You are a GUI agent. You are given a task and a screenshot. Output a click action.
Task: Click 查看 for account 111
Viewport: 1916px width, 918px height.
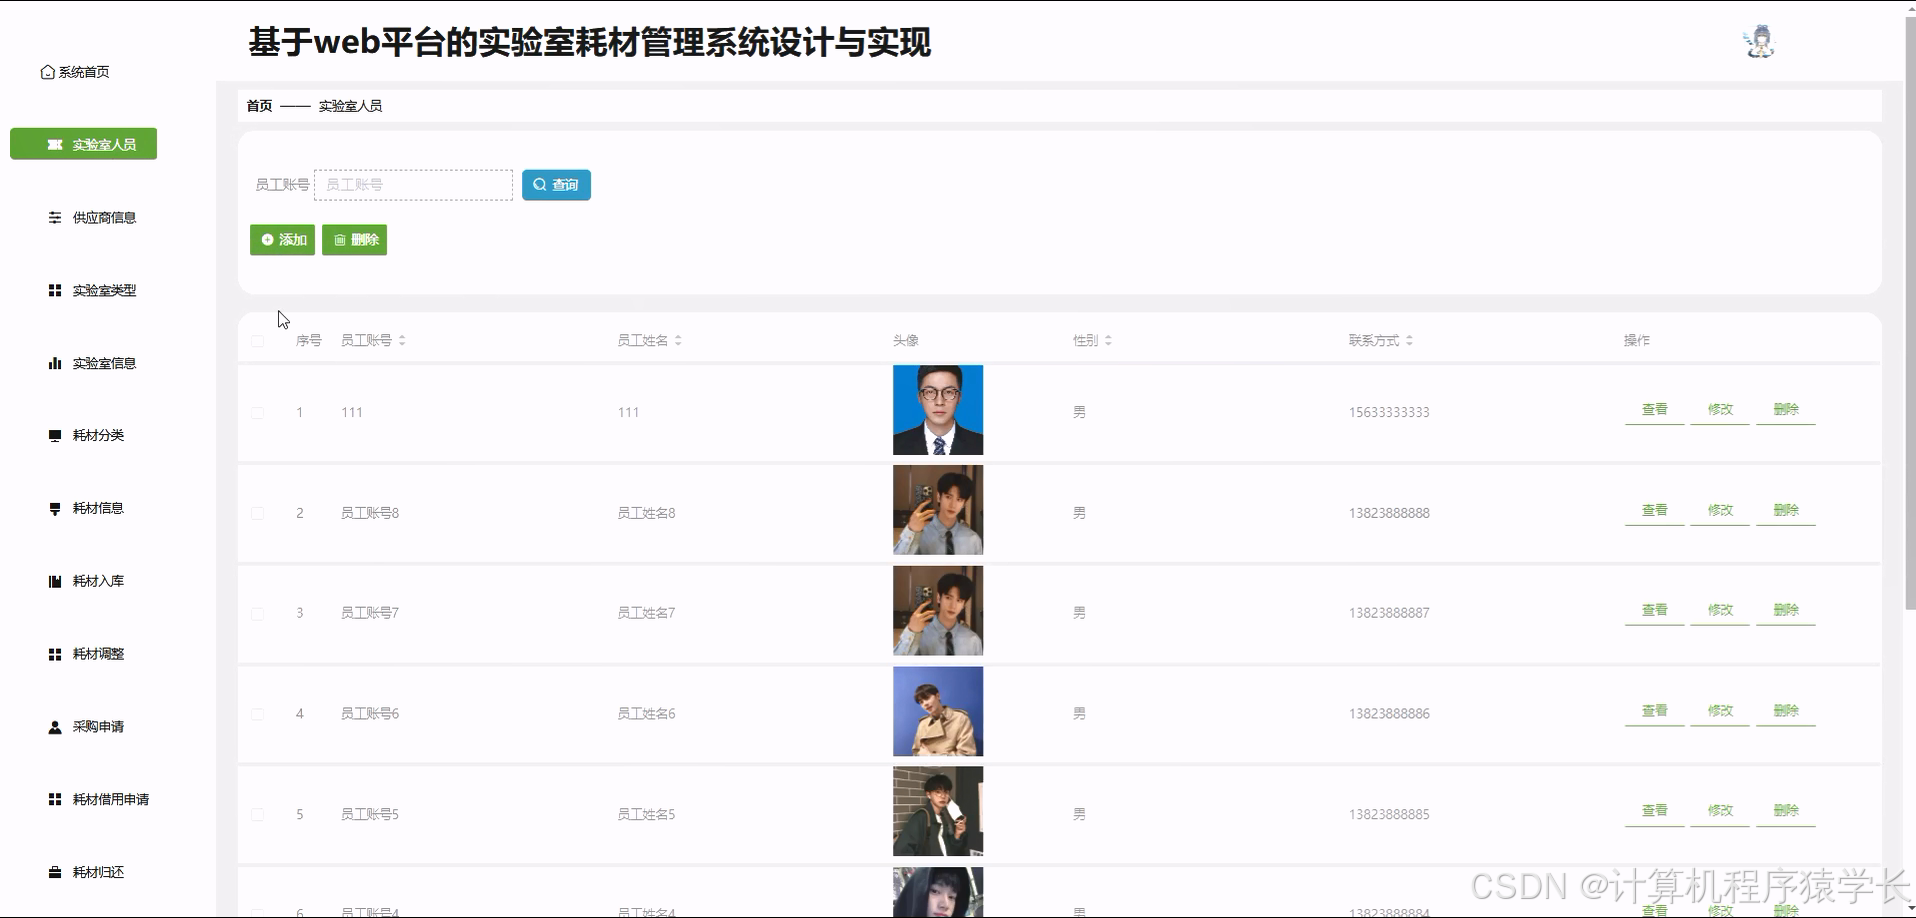1654,410
